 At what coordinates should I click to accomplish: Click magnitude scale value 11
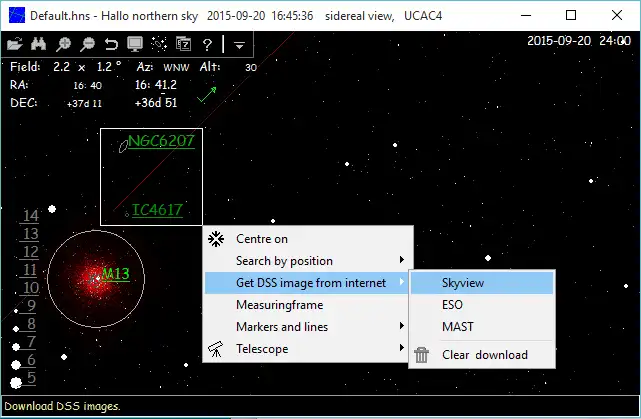tap(30, 270)
